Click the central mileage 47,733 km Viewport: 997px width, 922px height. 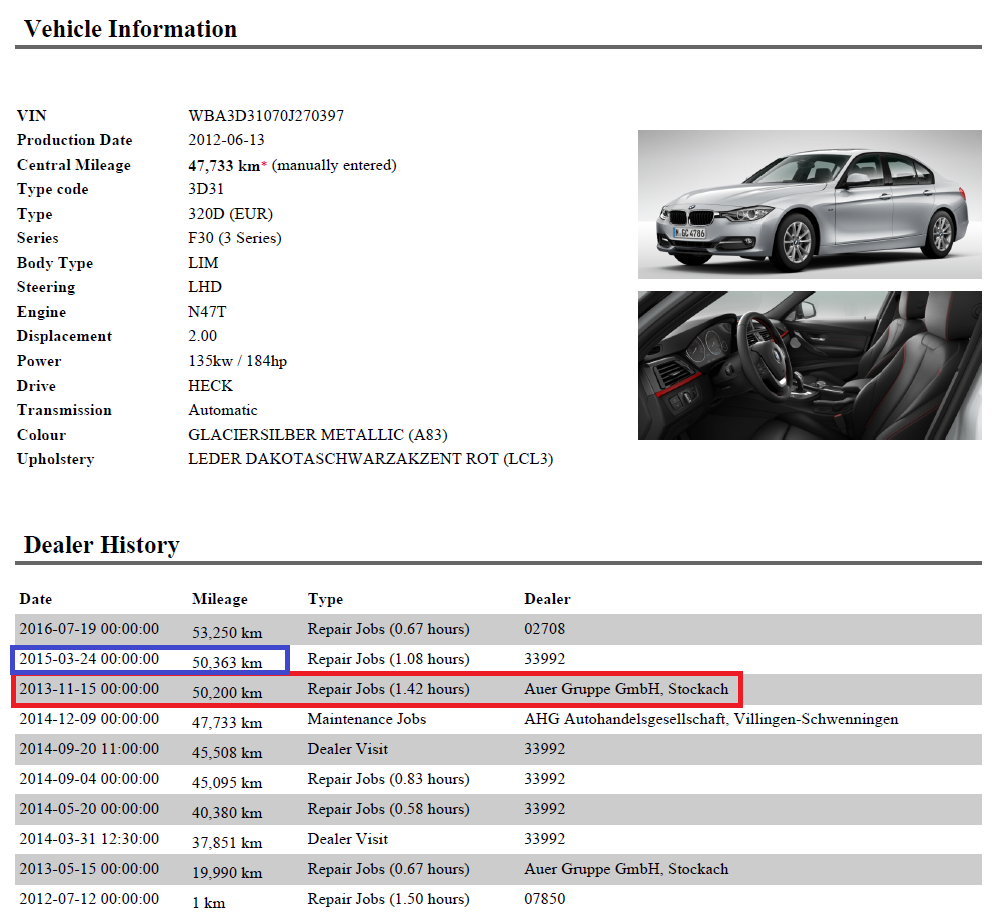pos(224,165)
